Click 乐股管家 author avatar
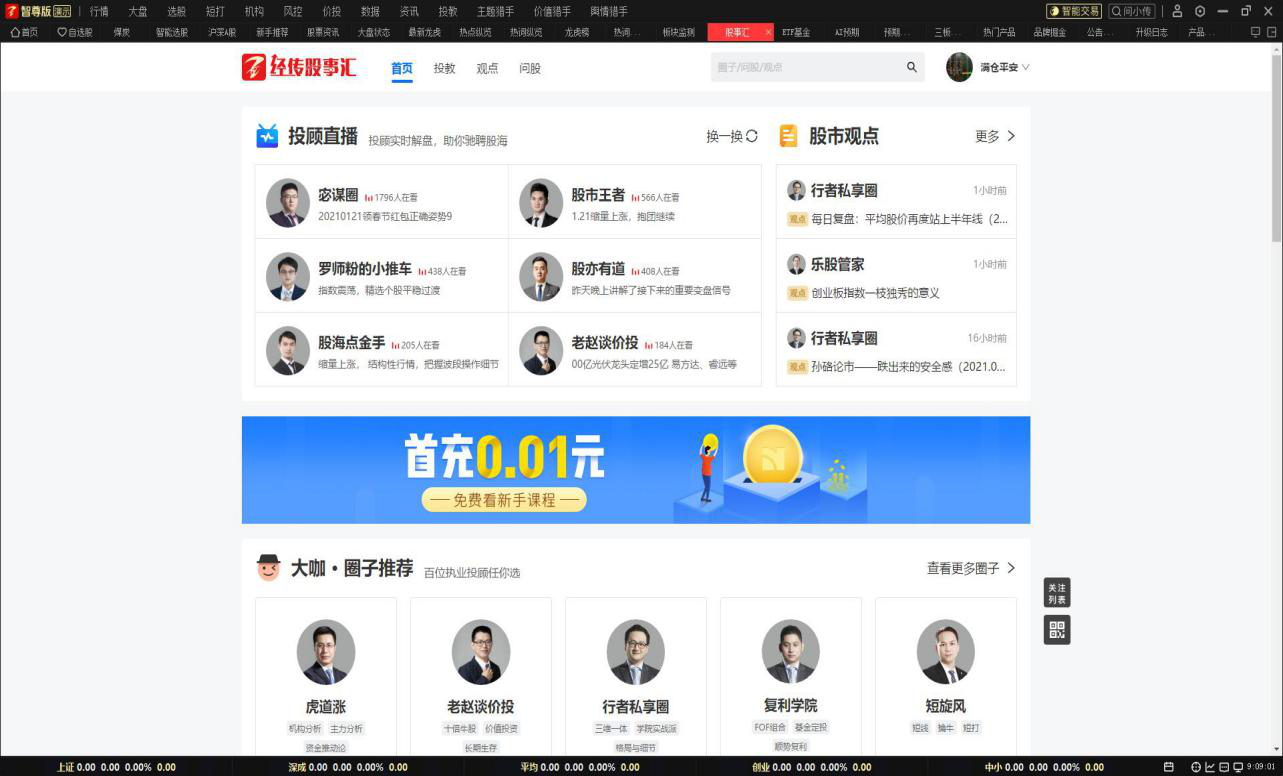This screenshot has width=1283, height=776. click(796, 264)
